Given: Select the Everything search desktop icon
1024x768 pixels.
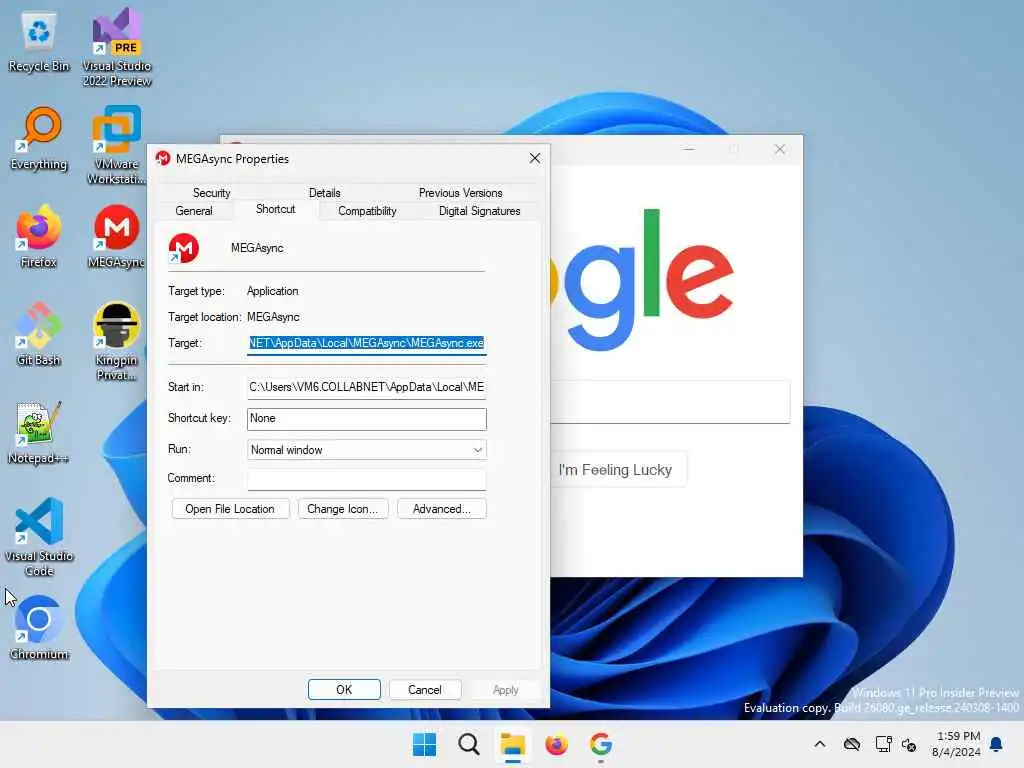Looking at the screenshot, I should pos(39,138).
